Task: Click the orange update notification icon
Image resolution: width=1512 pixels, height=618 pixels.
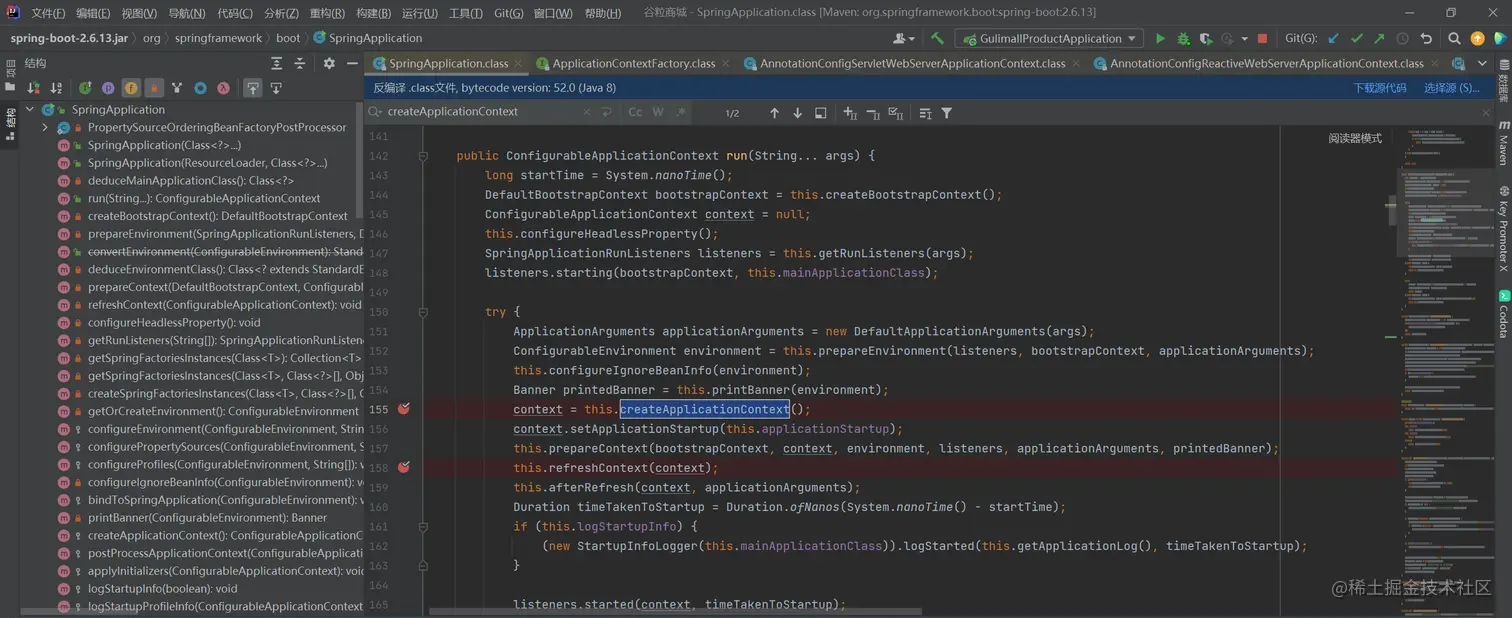Action: coord(1478,38)
